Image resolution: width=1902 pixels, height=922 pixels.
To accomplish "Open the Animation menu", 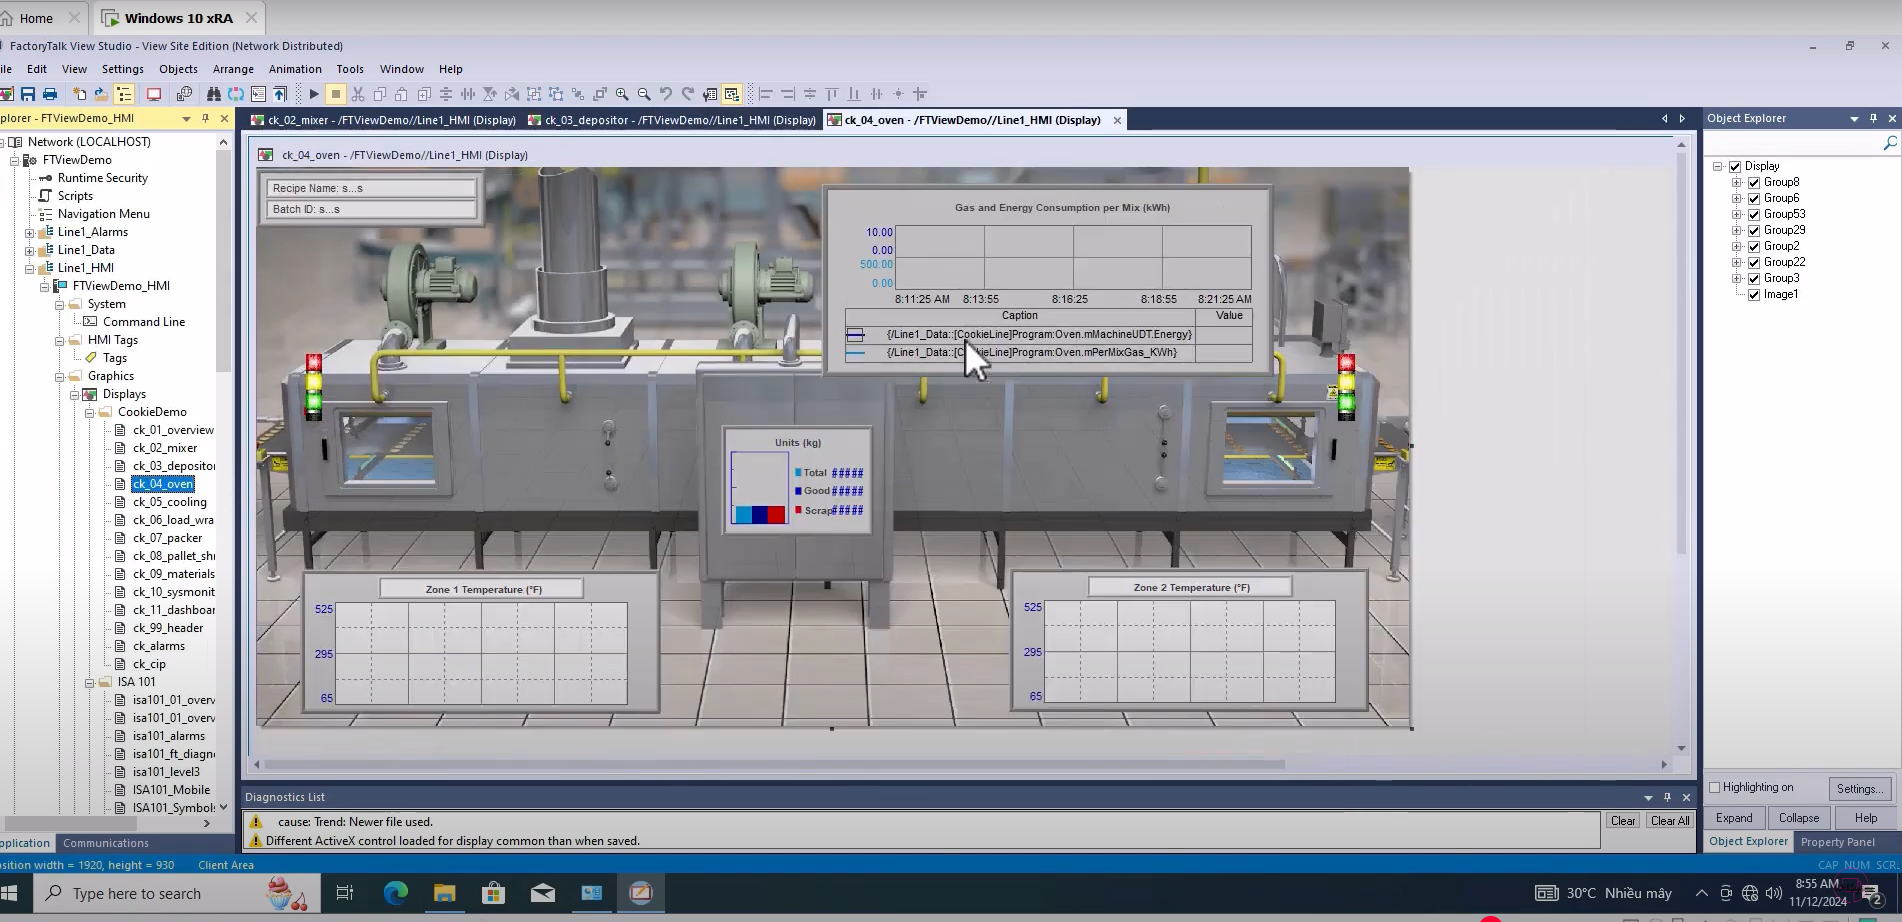I will [295, 68].
